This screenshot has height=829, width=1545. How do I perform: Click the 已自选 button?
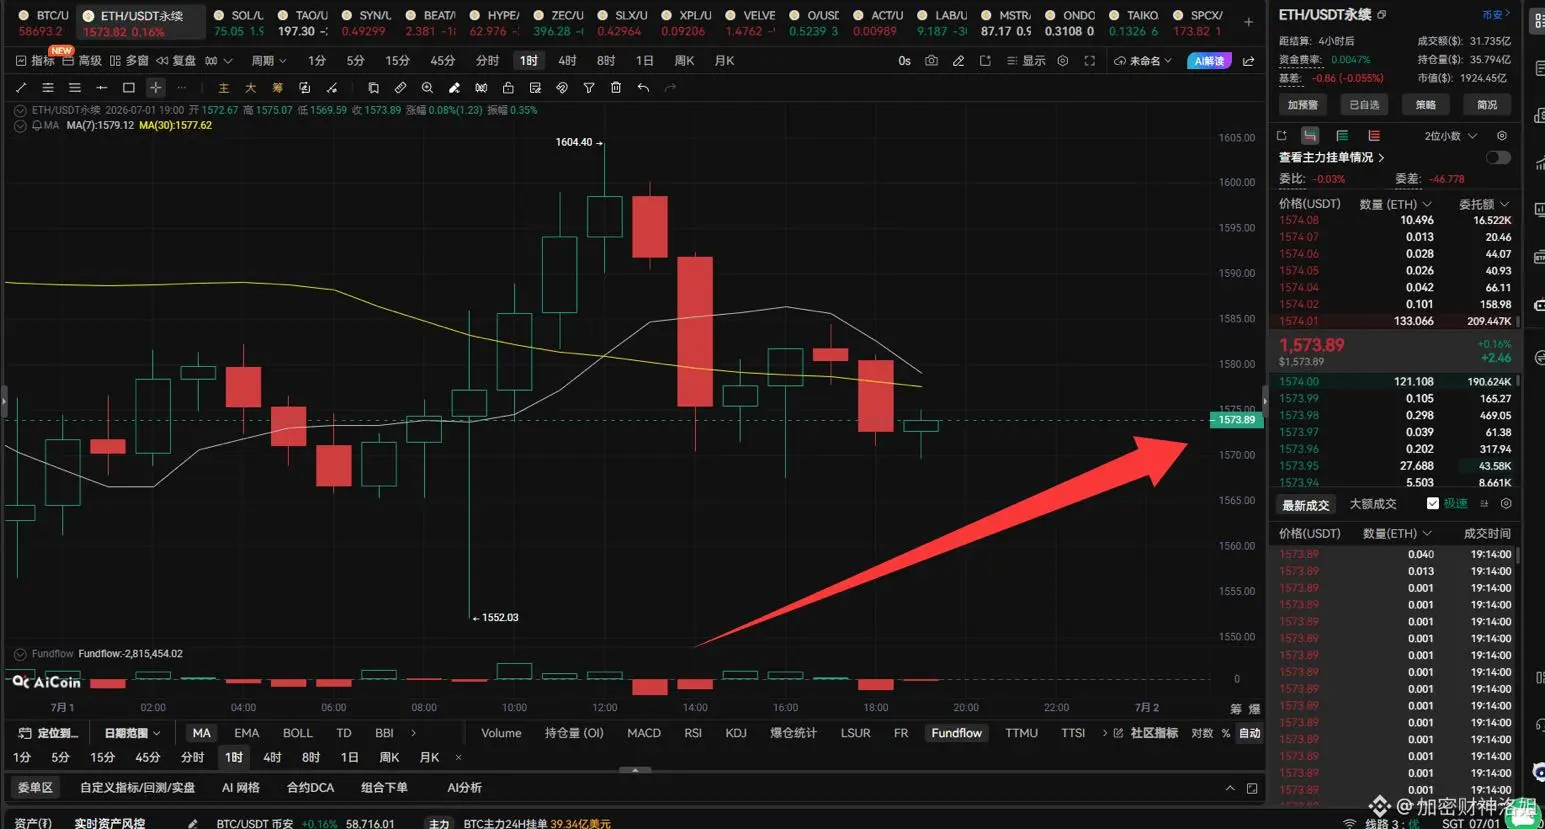pos(1364,104)
